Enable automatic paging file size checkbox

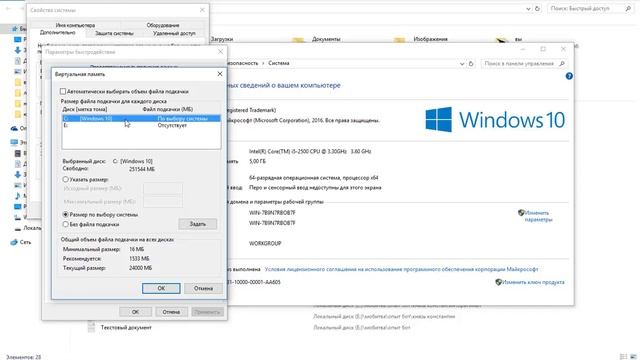(x=63, y=91)
